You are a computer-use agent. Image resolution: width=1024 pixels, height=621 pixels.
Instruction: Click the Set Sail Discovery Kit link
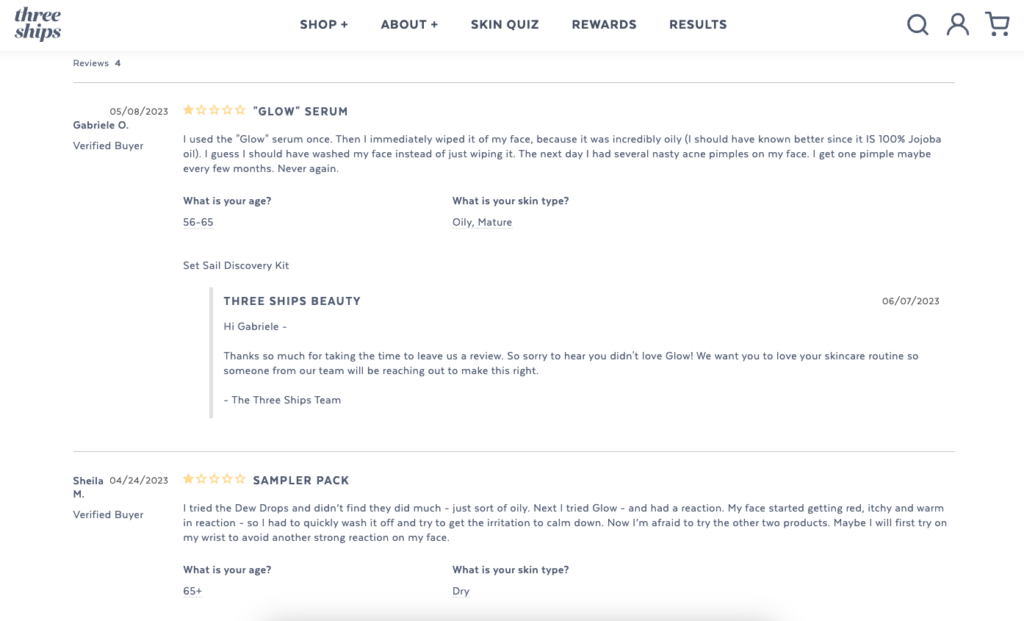pyautogui.click(x=236, y=266)
